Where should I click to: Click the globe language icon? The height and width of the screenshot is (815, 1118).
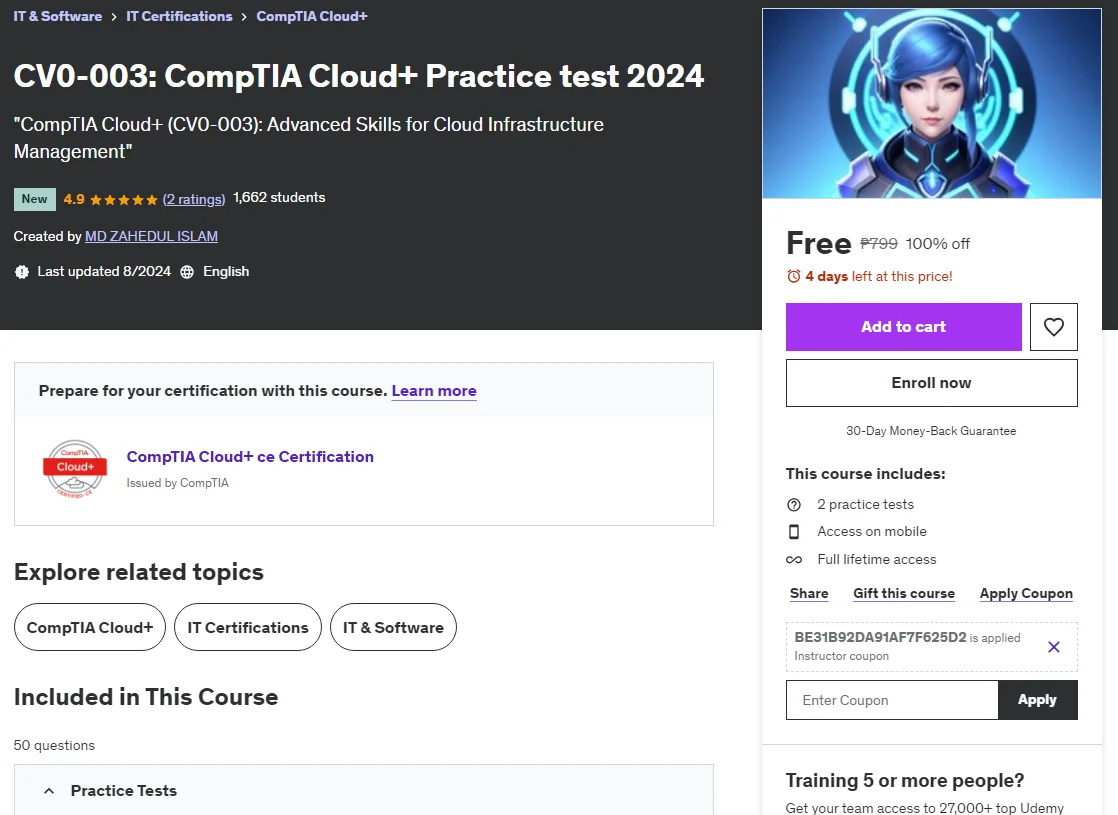tap(187, 272)
